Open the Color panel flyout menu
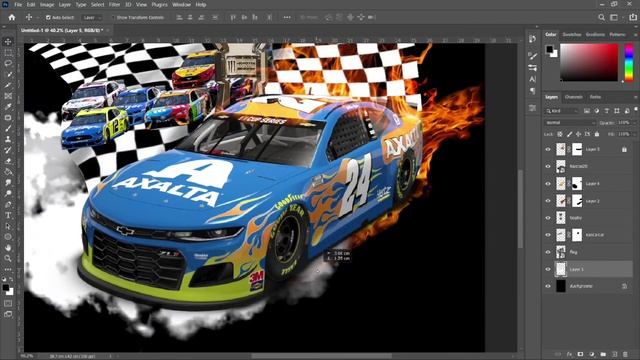 tap(636, 35)
